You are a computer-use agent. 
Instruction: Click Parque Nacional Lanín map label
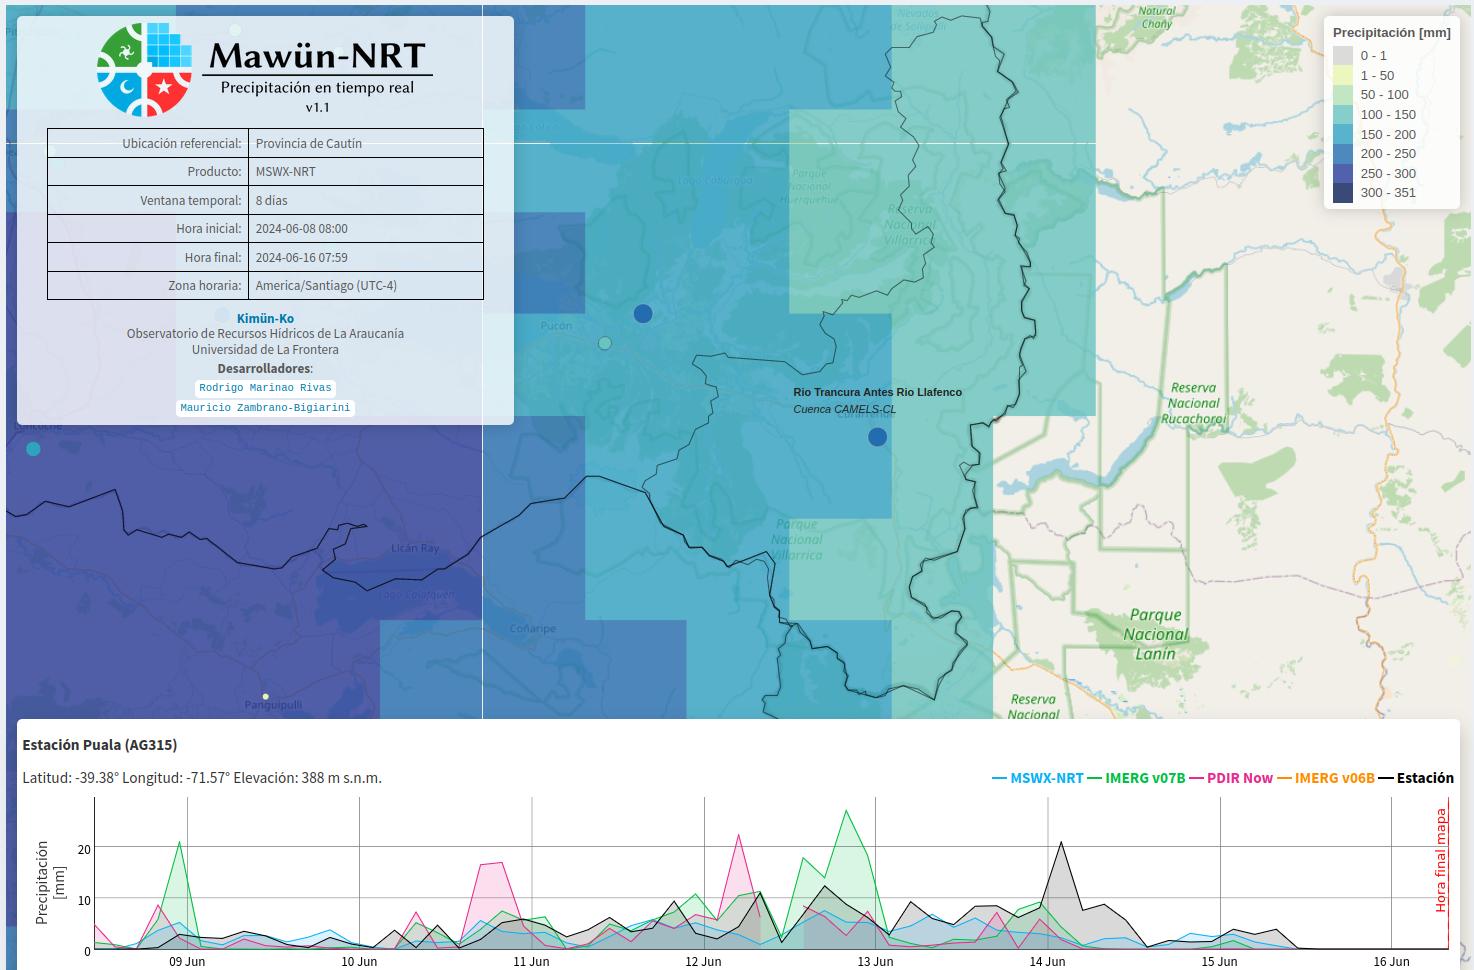click(x=1156, y=634)
